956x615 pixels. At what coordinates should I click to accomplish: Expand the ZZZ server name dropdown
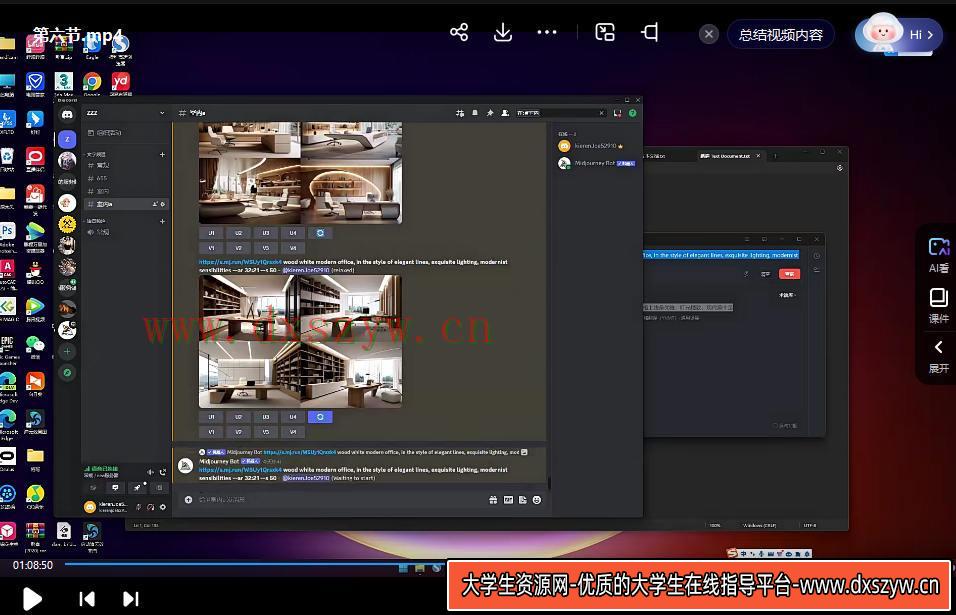click(x=162, y=113)
